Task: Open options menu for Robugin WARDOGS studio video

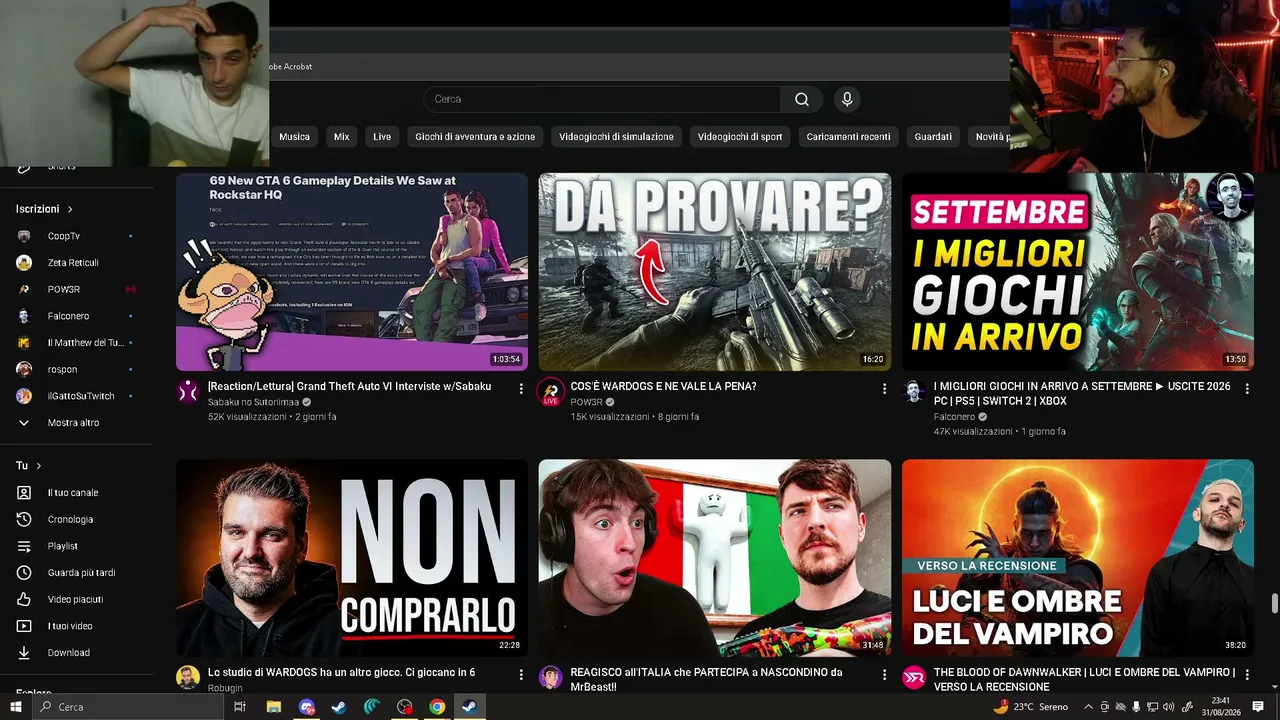Action: [521, 674]
